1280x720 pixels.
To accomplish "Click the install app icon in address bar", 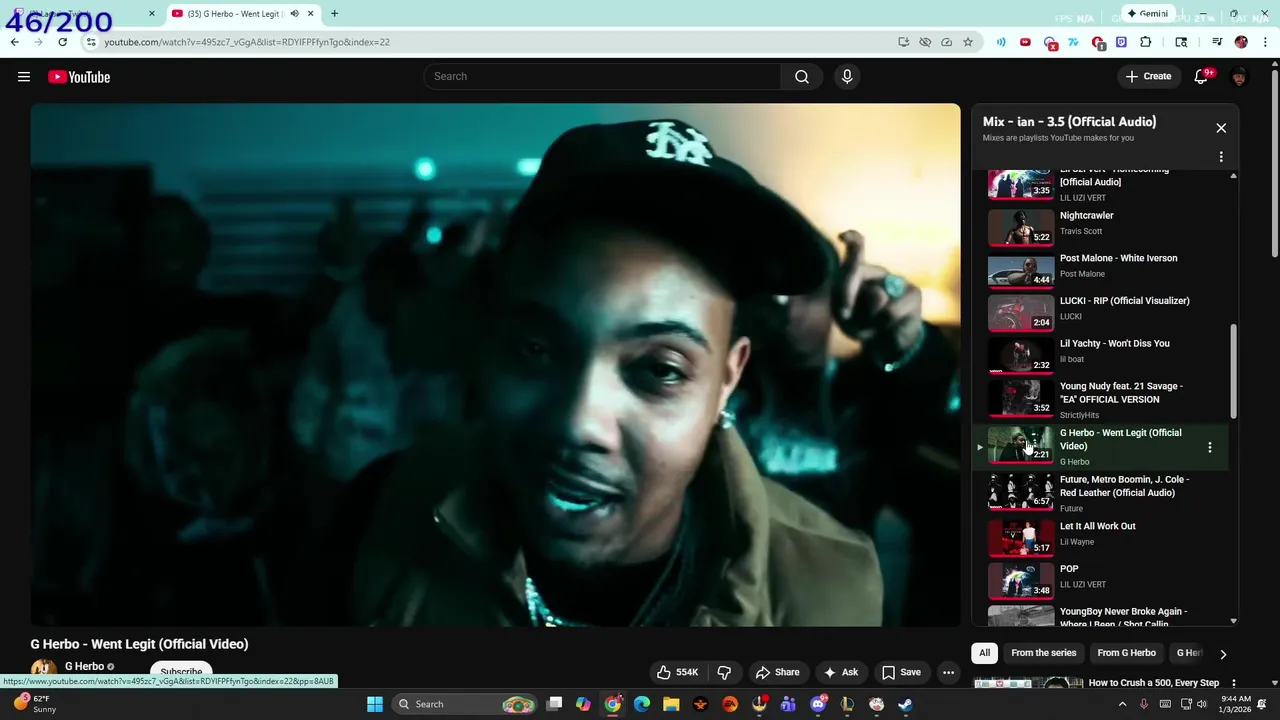I will (903, 42).
